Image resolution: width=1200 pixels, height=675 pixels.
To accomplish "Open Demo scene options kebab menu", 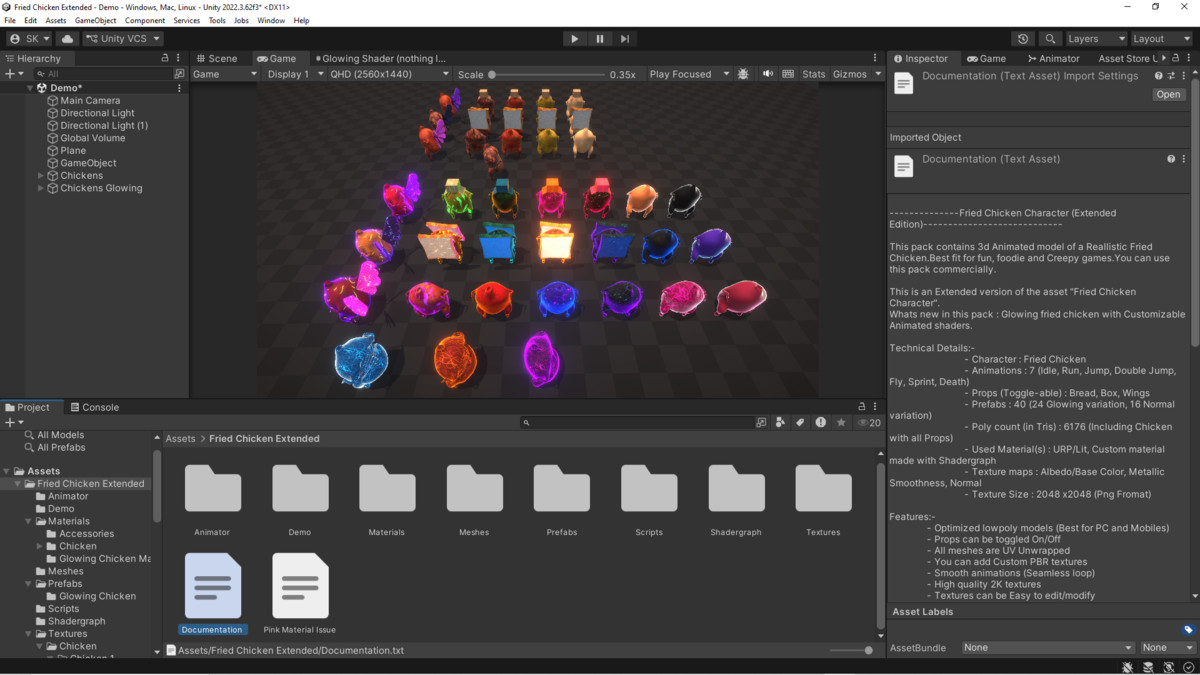I will (x=180, y=88).
